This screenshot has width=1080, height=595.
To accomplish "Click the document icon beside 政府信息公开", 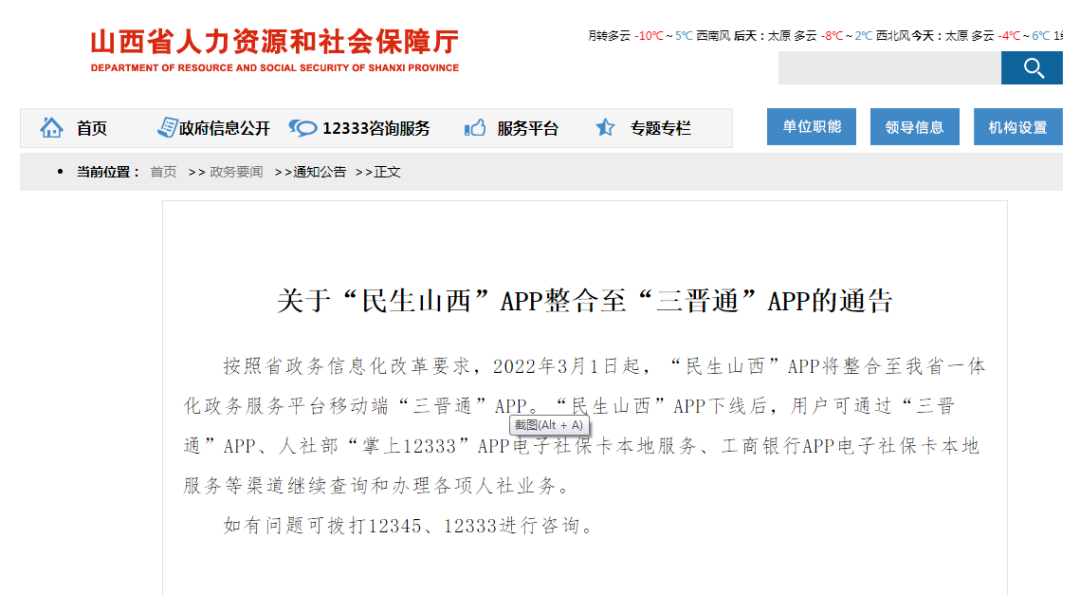I will coord(167,128).
